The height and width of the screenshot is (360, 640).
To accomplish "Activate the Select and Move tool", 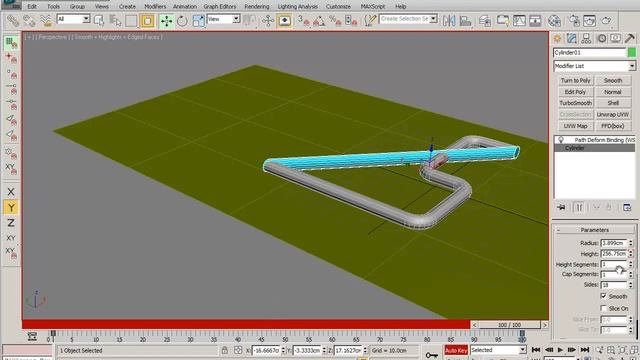I will coord(167,20).
